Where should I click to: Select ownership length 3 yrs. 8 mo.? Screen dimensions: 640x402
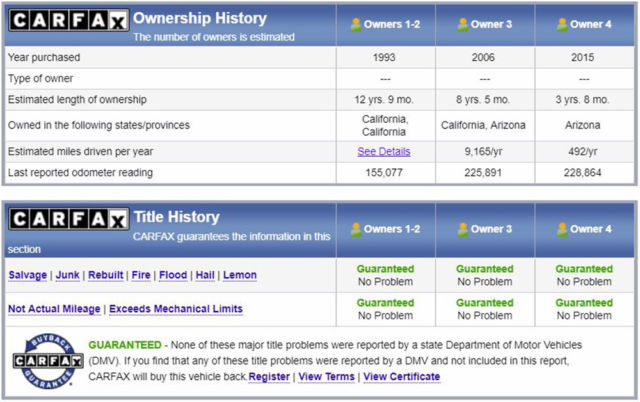point(582,100)
